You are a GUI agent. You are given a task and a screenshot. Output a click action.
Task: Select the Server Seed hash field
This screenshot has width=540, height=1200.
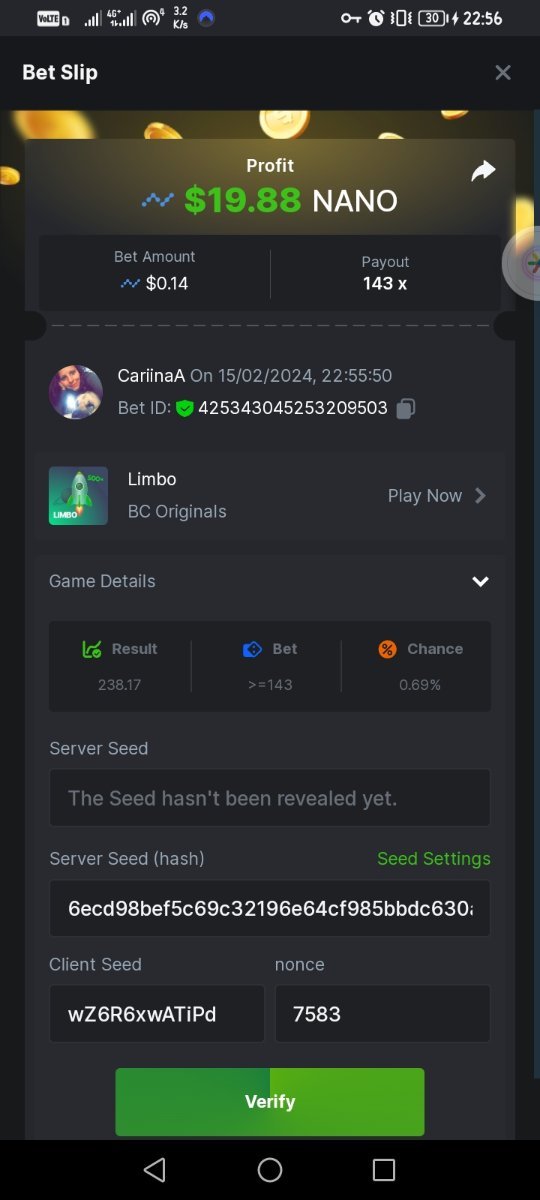pos(270,908)
